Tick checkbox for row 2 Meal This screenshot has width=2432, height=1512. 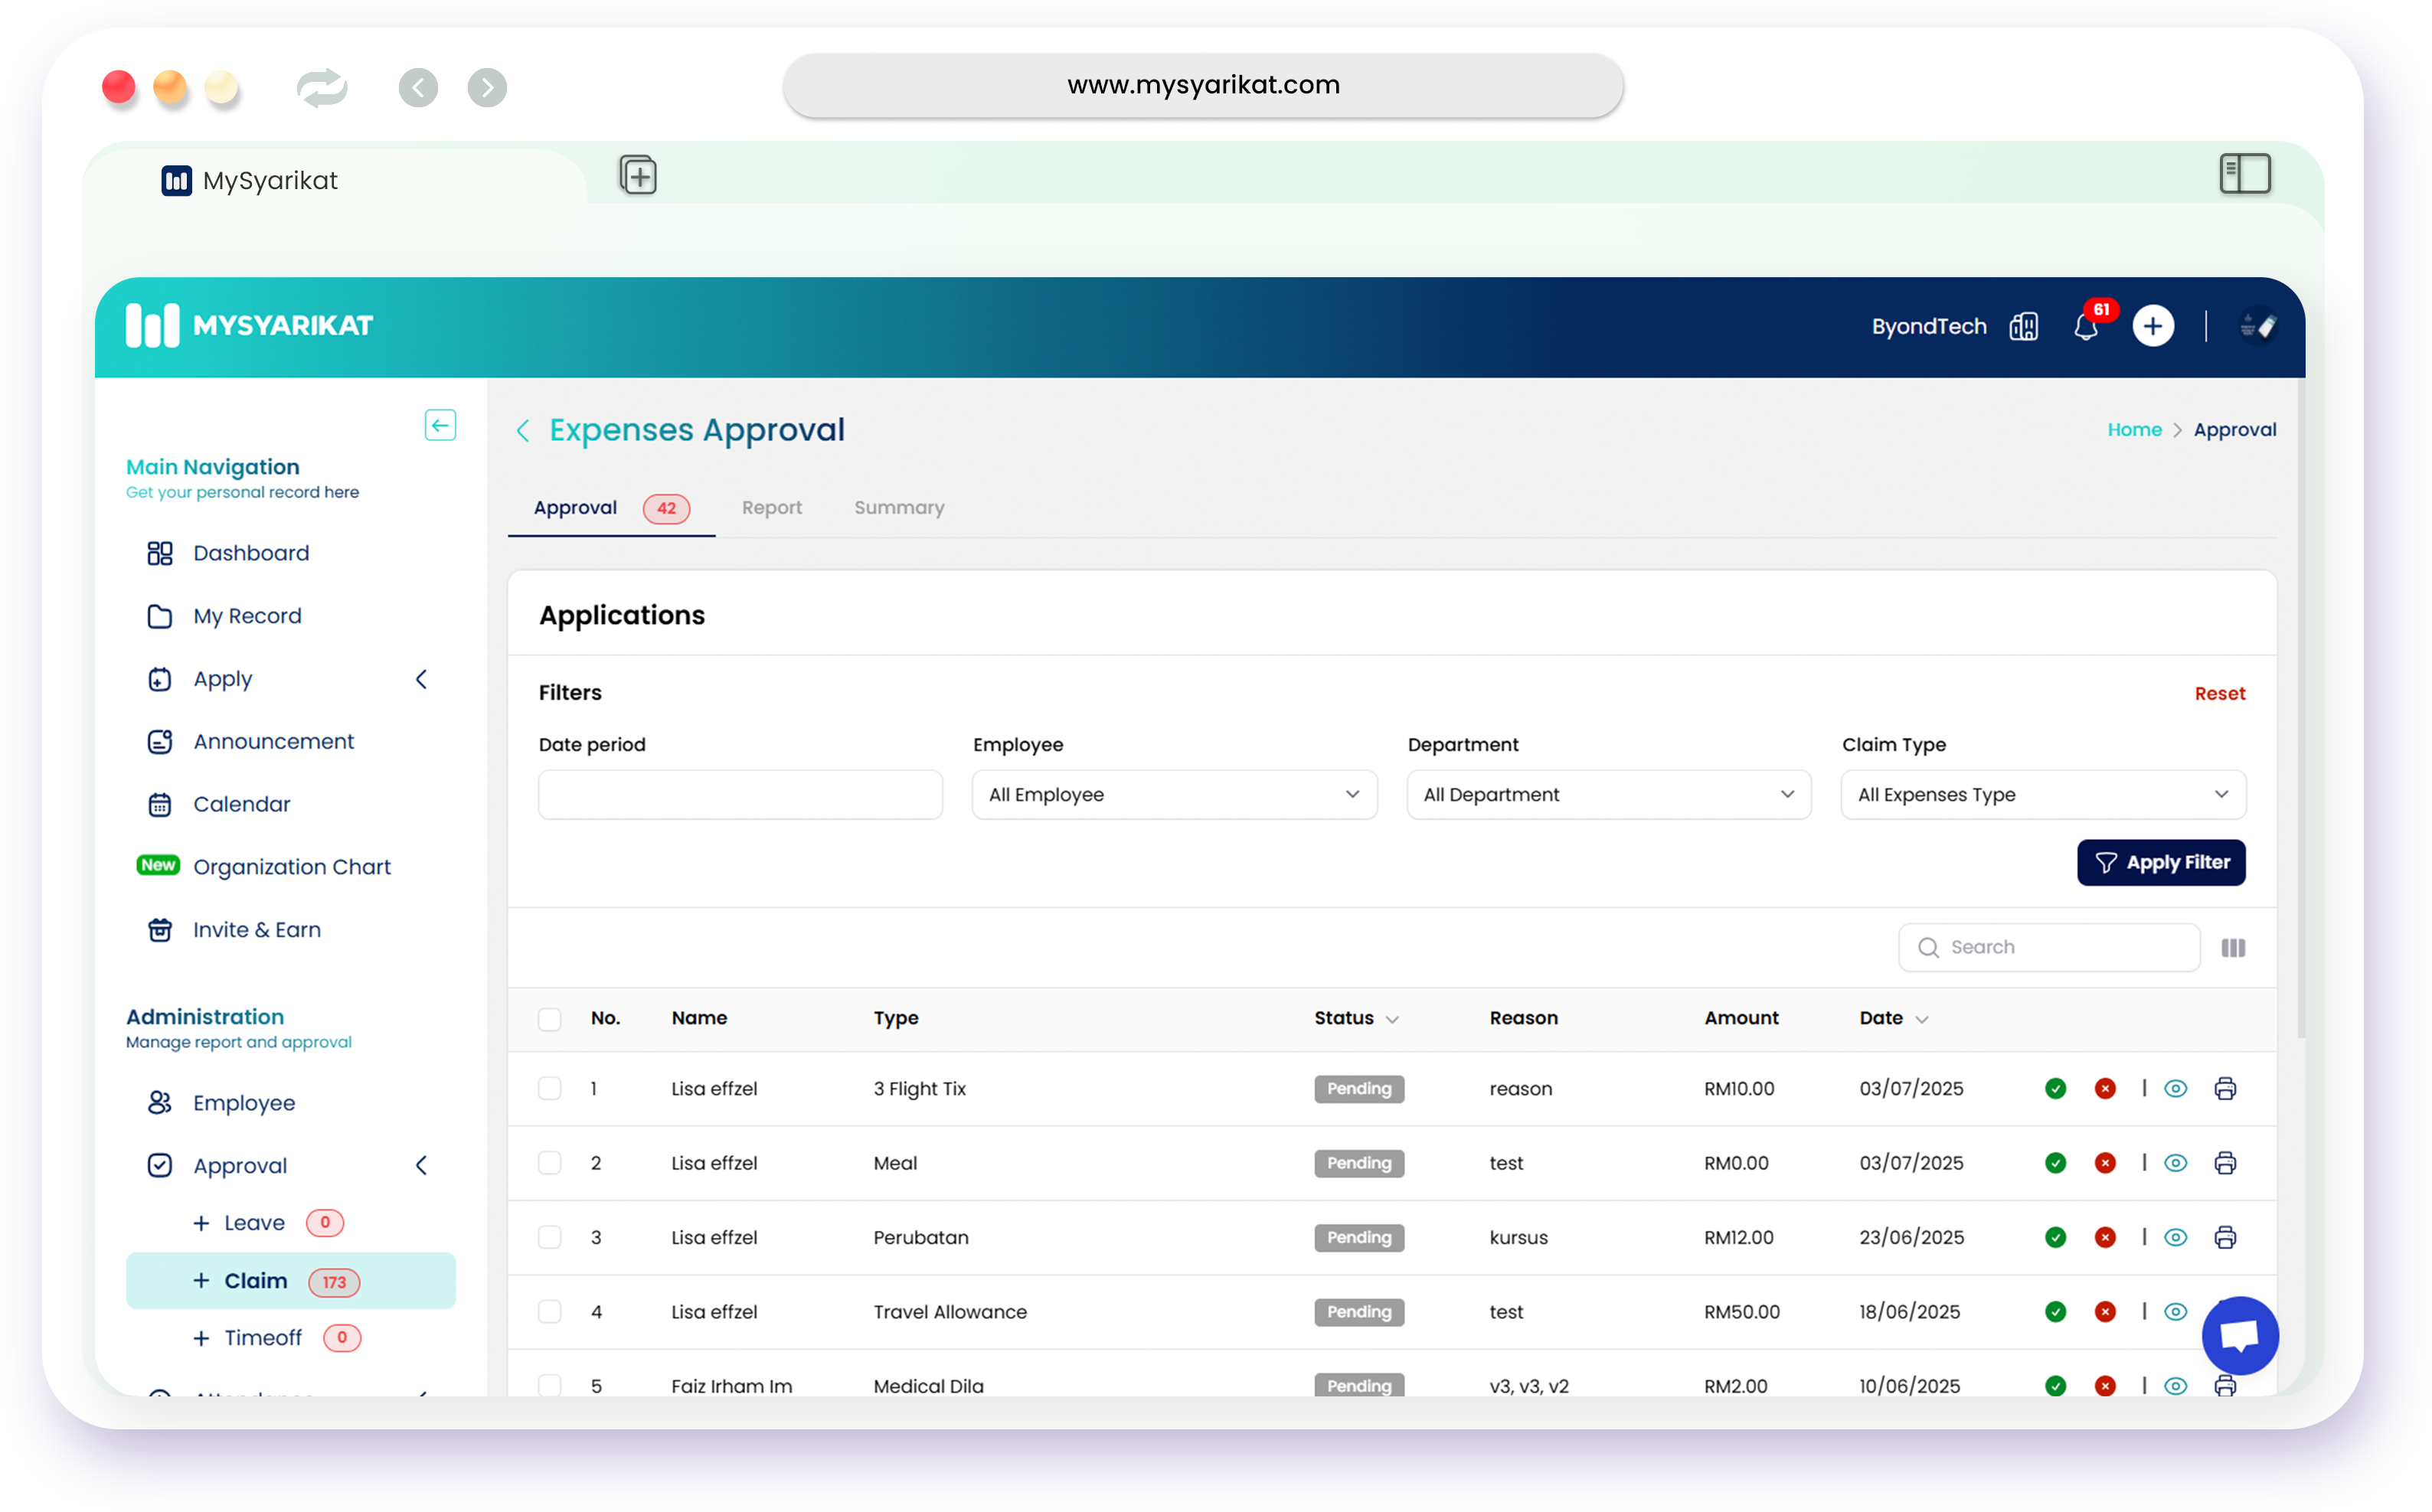[549, 1163]
